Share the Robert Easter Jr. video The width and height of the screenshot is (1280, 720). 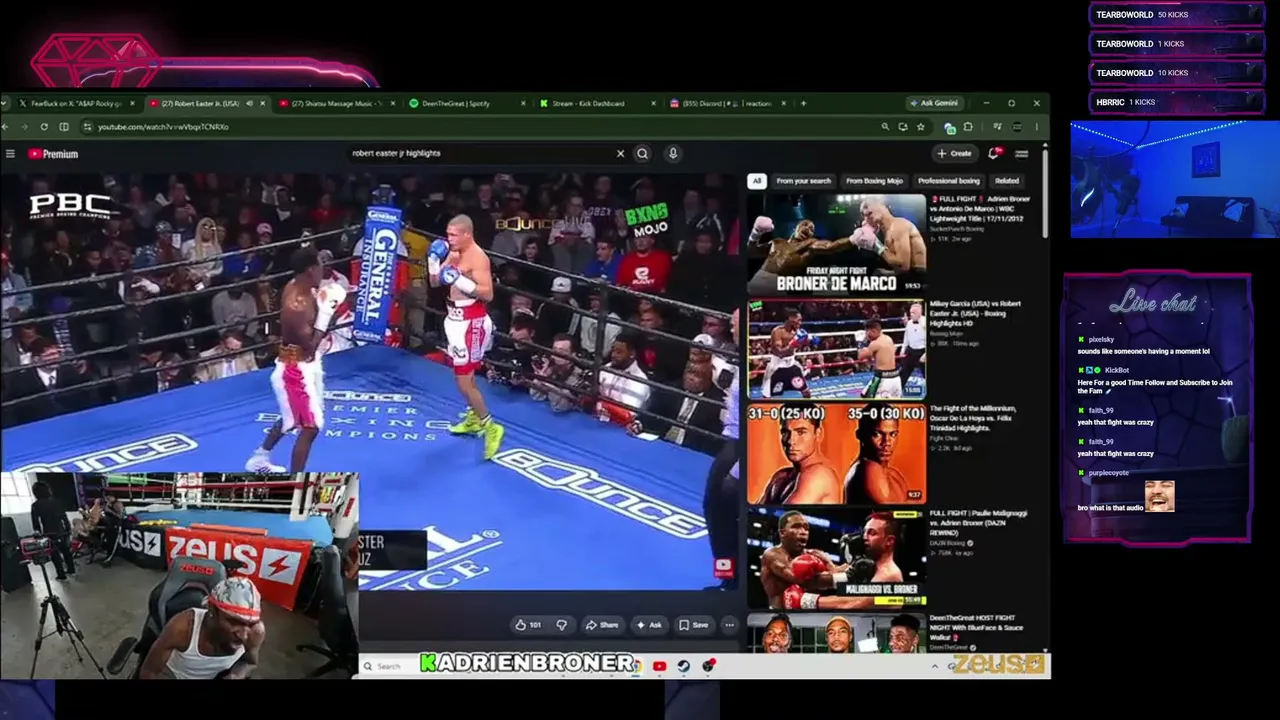pyautogui.click(x=602, y=625)
